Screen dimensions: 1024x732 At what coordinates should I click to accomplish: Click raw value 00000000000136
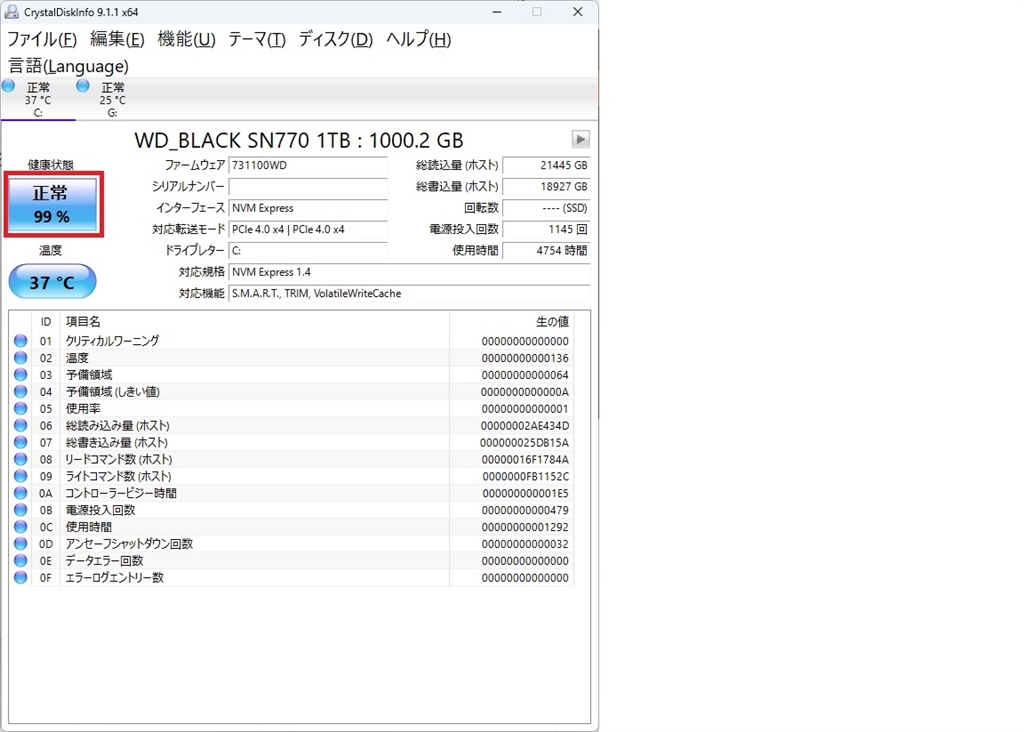(x=525, y=358)
